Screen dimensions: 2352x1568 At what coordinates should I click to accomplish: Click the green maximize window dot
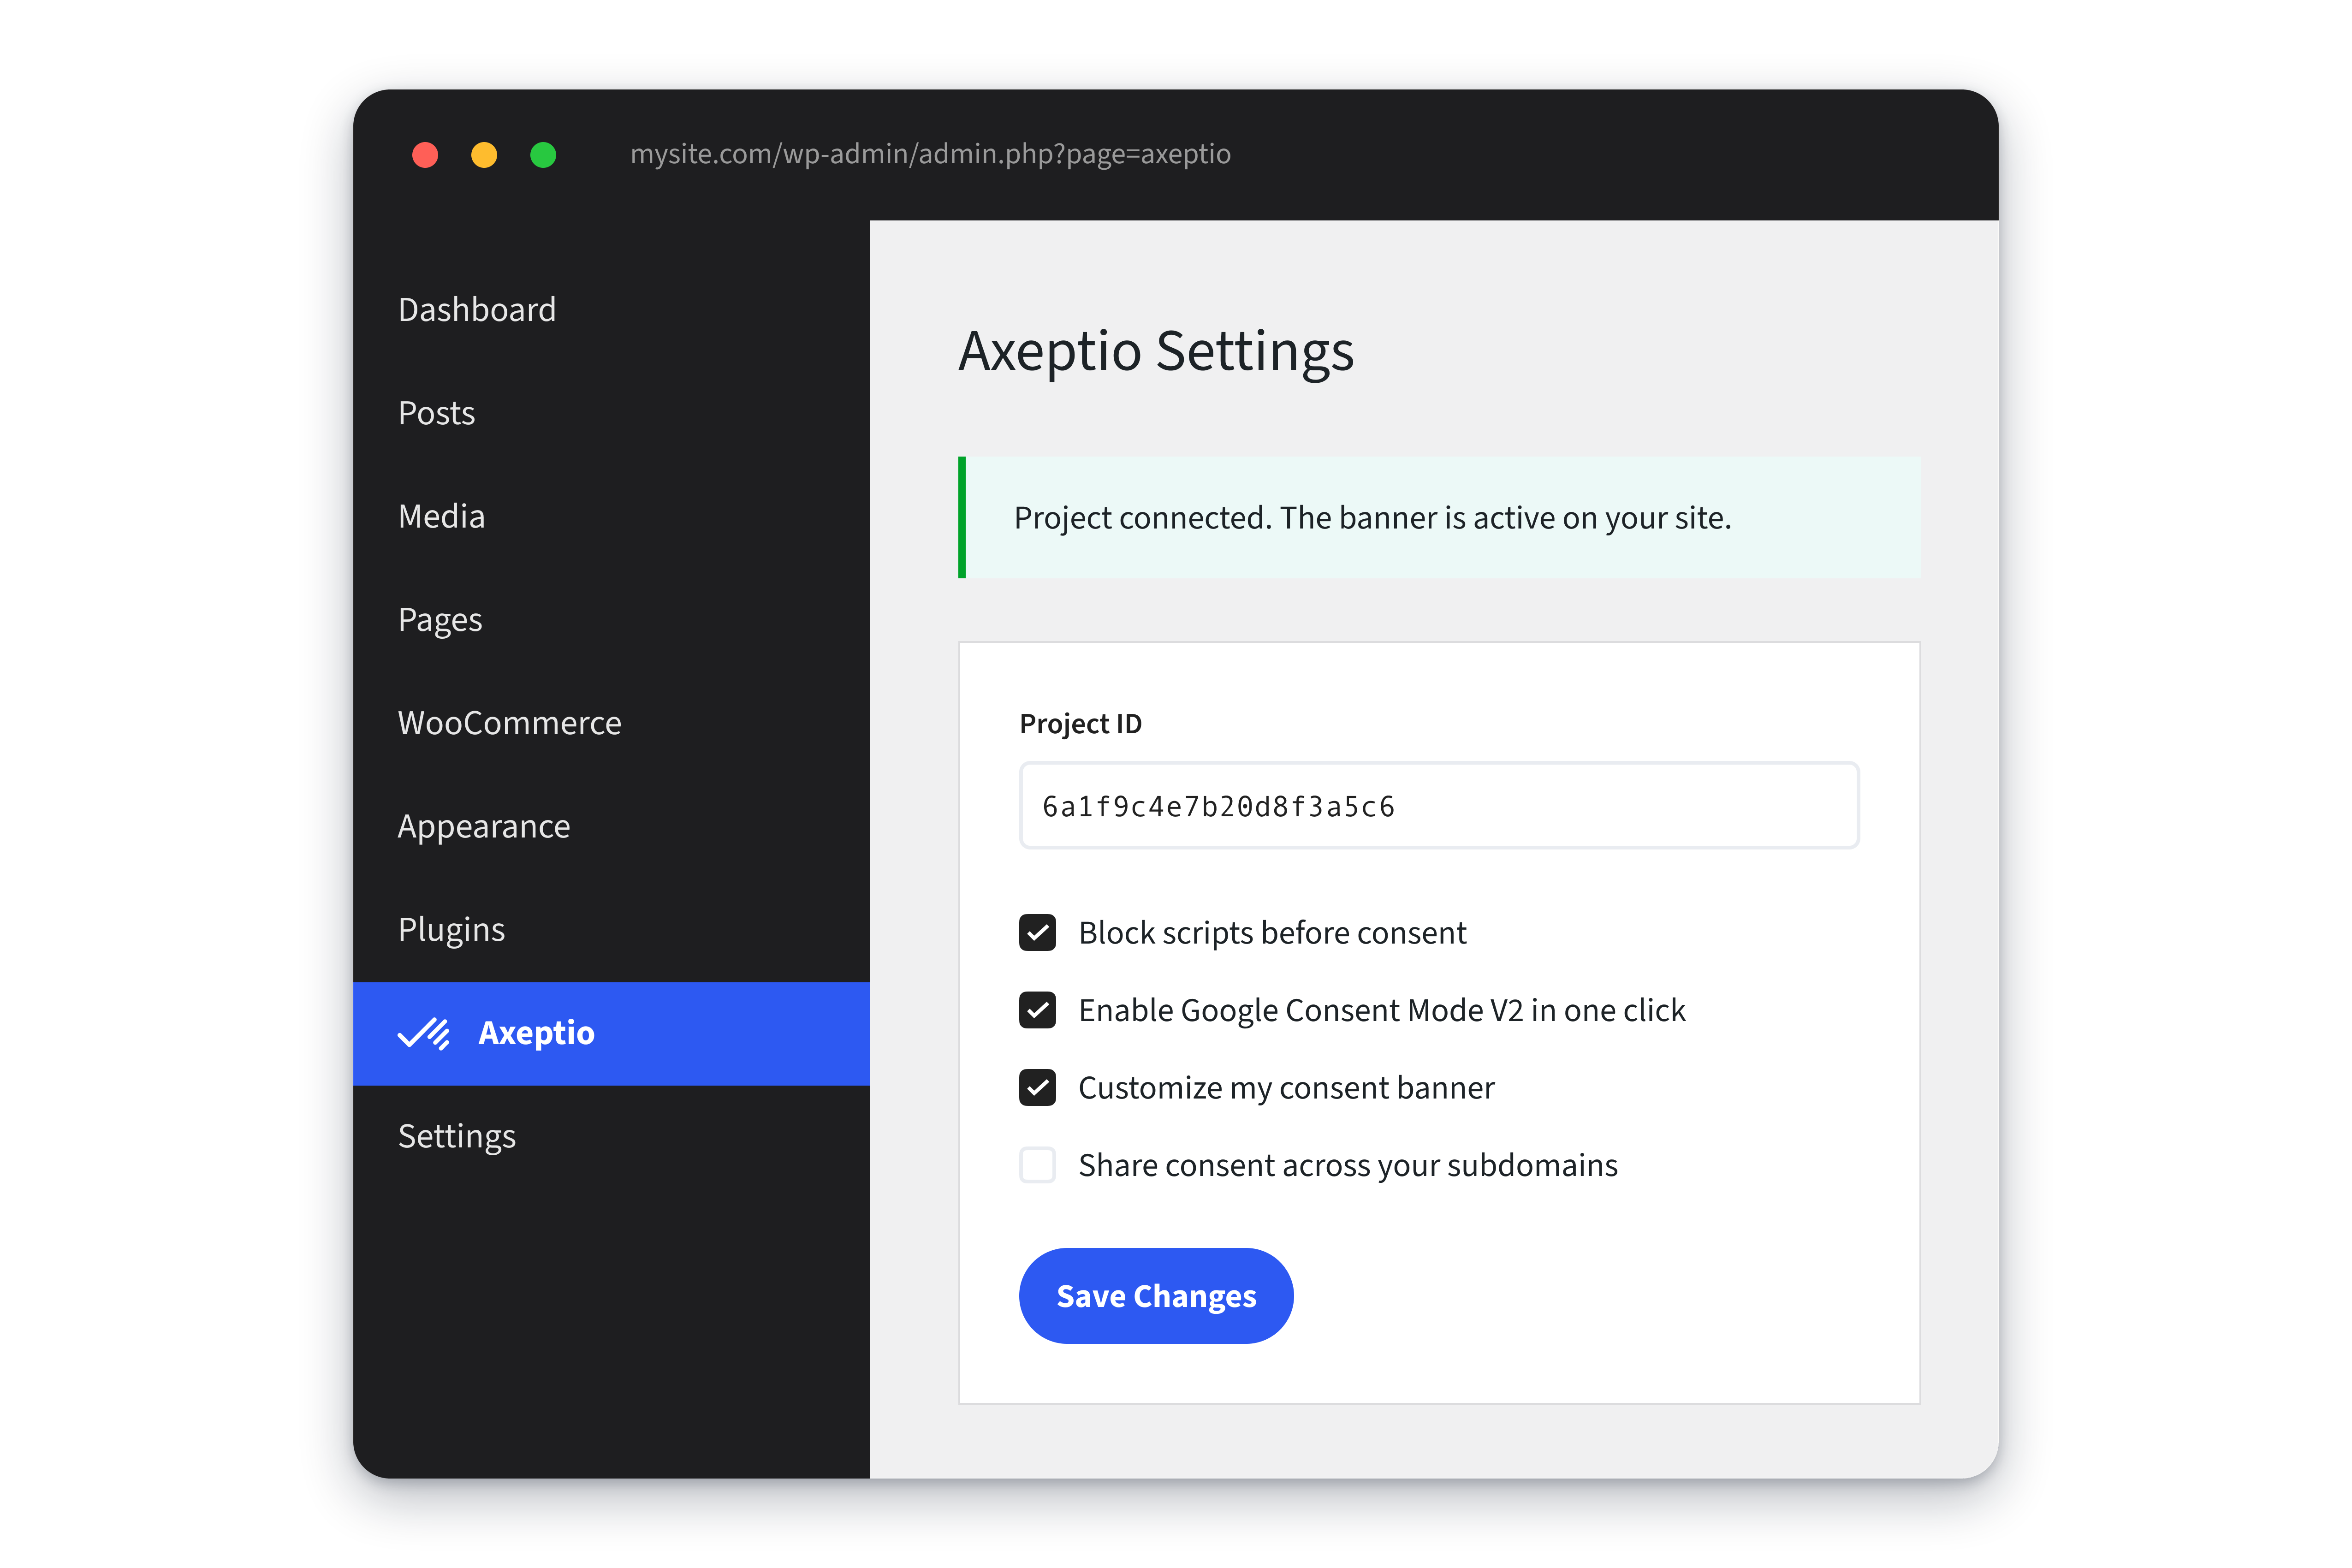pyautogui.click(x=543, y=155)
